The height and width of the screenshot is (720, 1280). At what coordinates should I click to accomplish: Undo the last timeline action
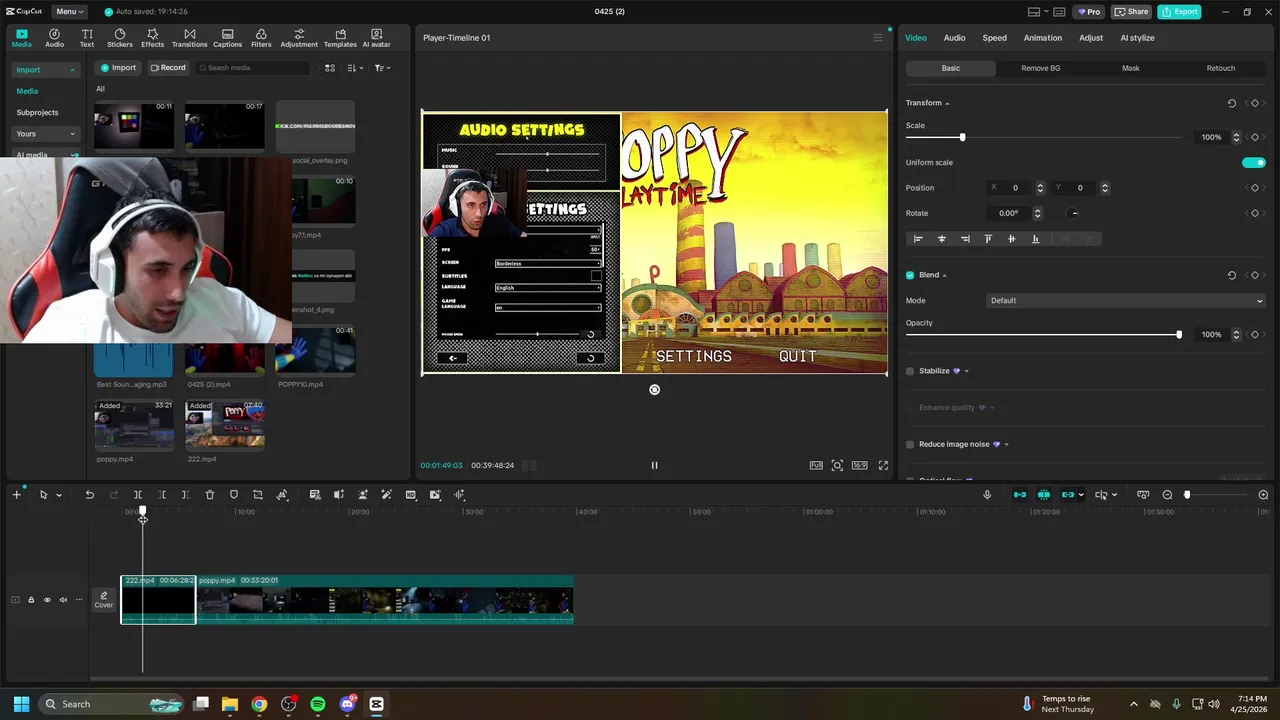pyautogui.click(x=89, y=495)
